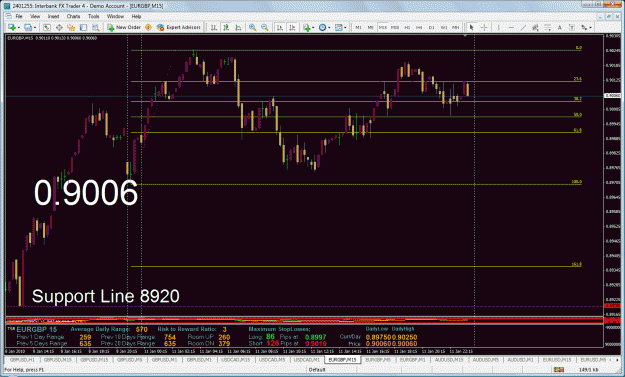Screen dimensions: 625x377
Task: Expand the Periods dropdown arrow
Action: (x=329, y=27)
